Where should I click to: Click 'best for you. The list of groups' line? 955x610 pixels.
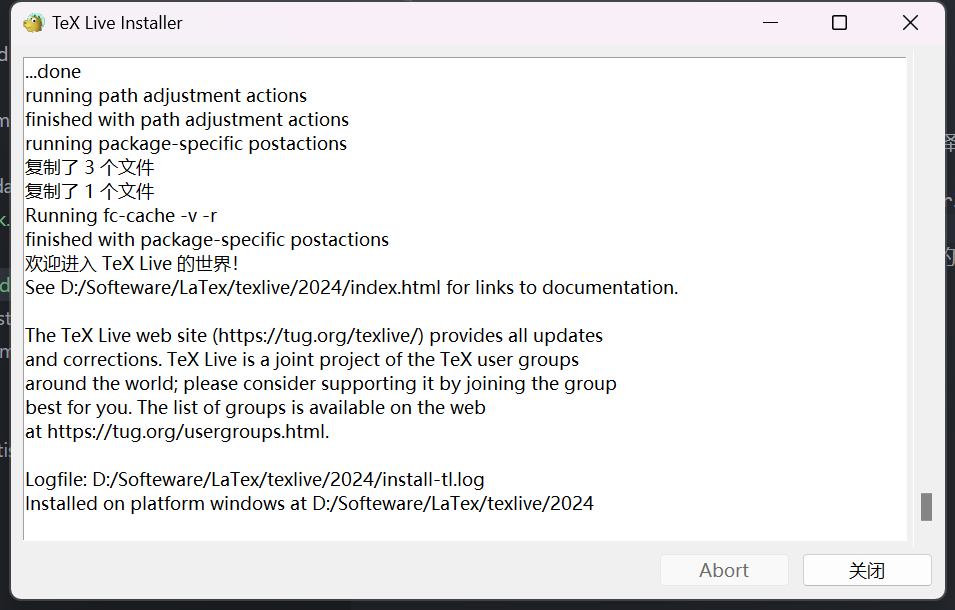255,407
